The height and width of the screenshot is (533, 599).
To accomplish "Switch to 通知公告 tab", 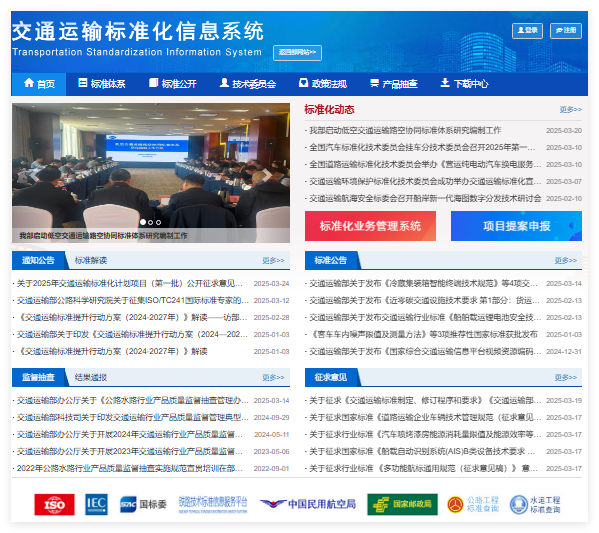I will click(x=38, y=260).
